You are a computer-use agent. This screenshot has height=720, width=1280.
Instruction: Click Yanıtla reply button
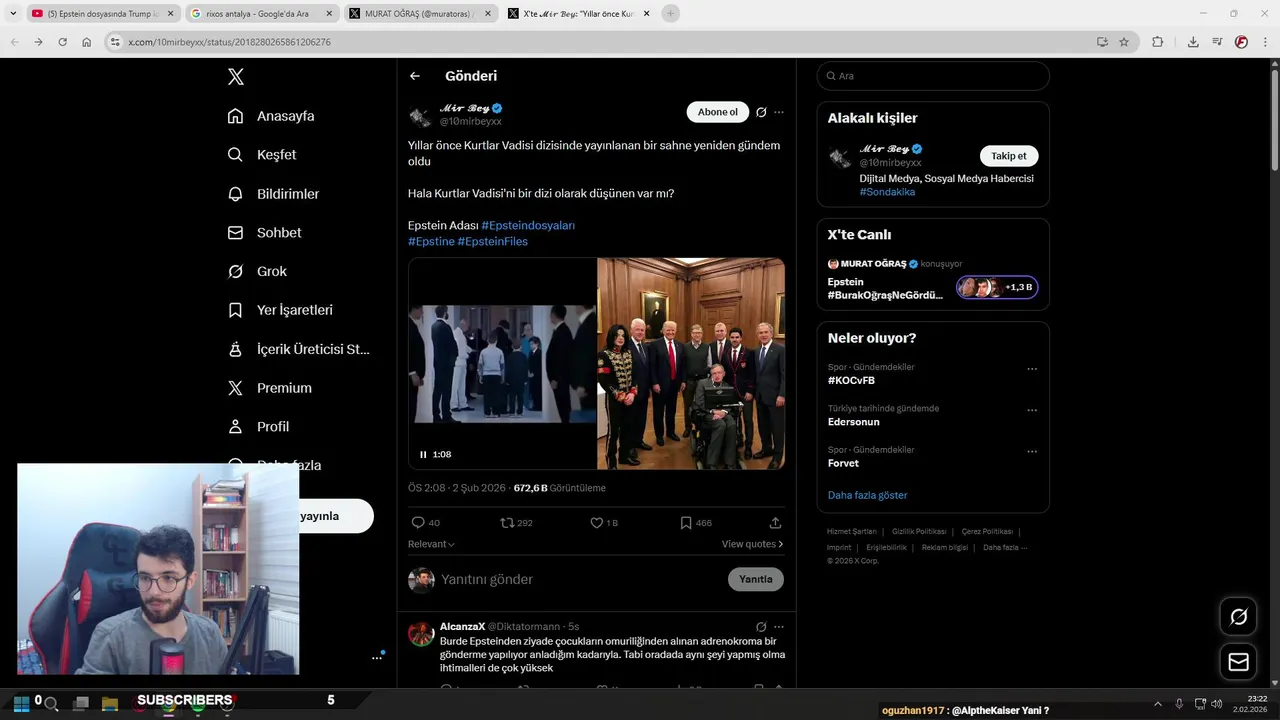(756, 579)
